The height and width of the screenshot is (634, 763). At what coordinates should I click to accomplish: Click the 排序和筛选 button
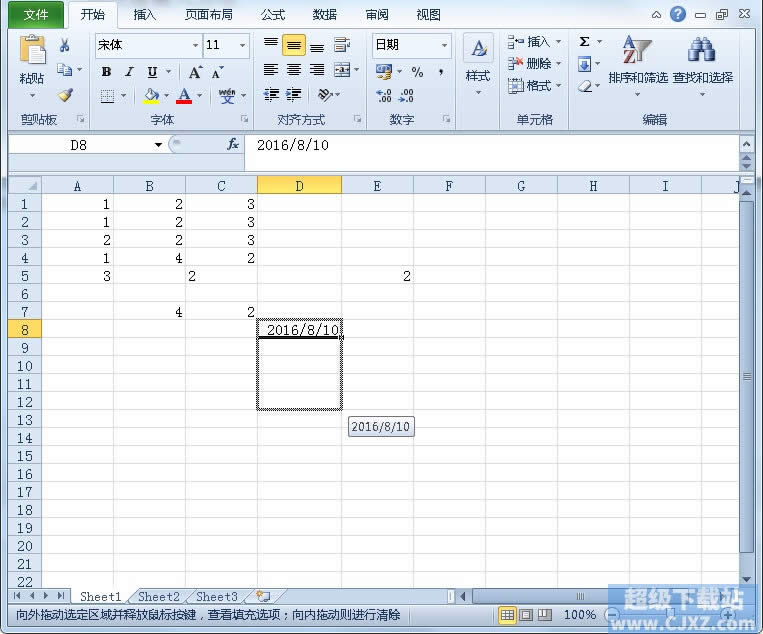[637, 60]
